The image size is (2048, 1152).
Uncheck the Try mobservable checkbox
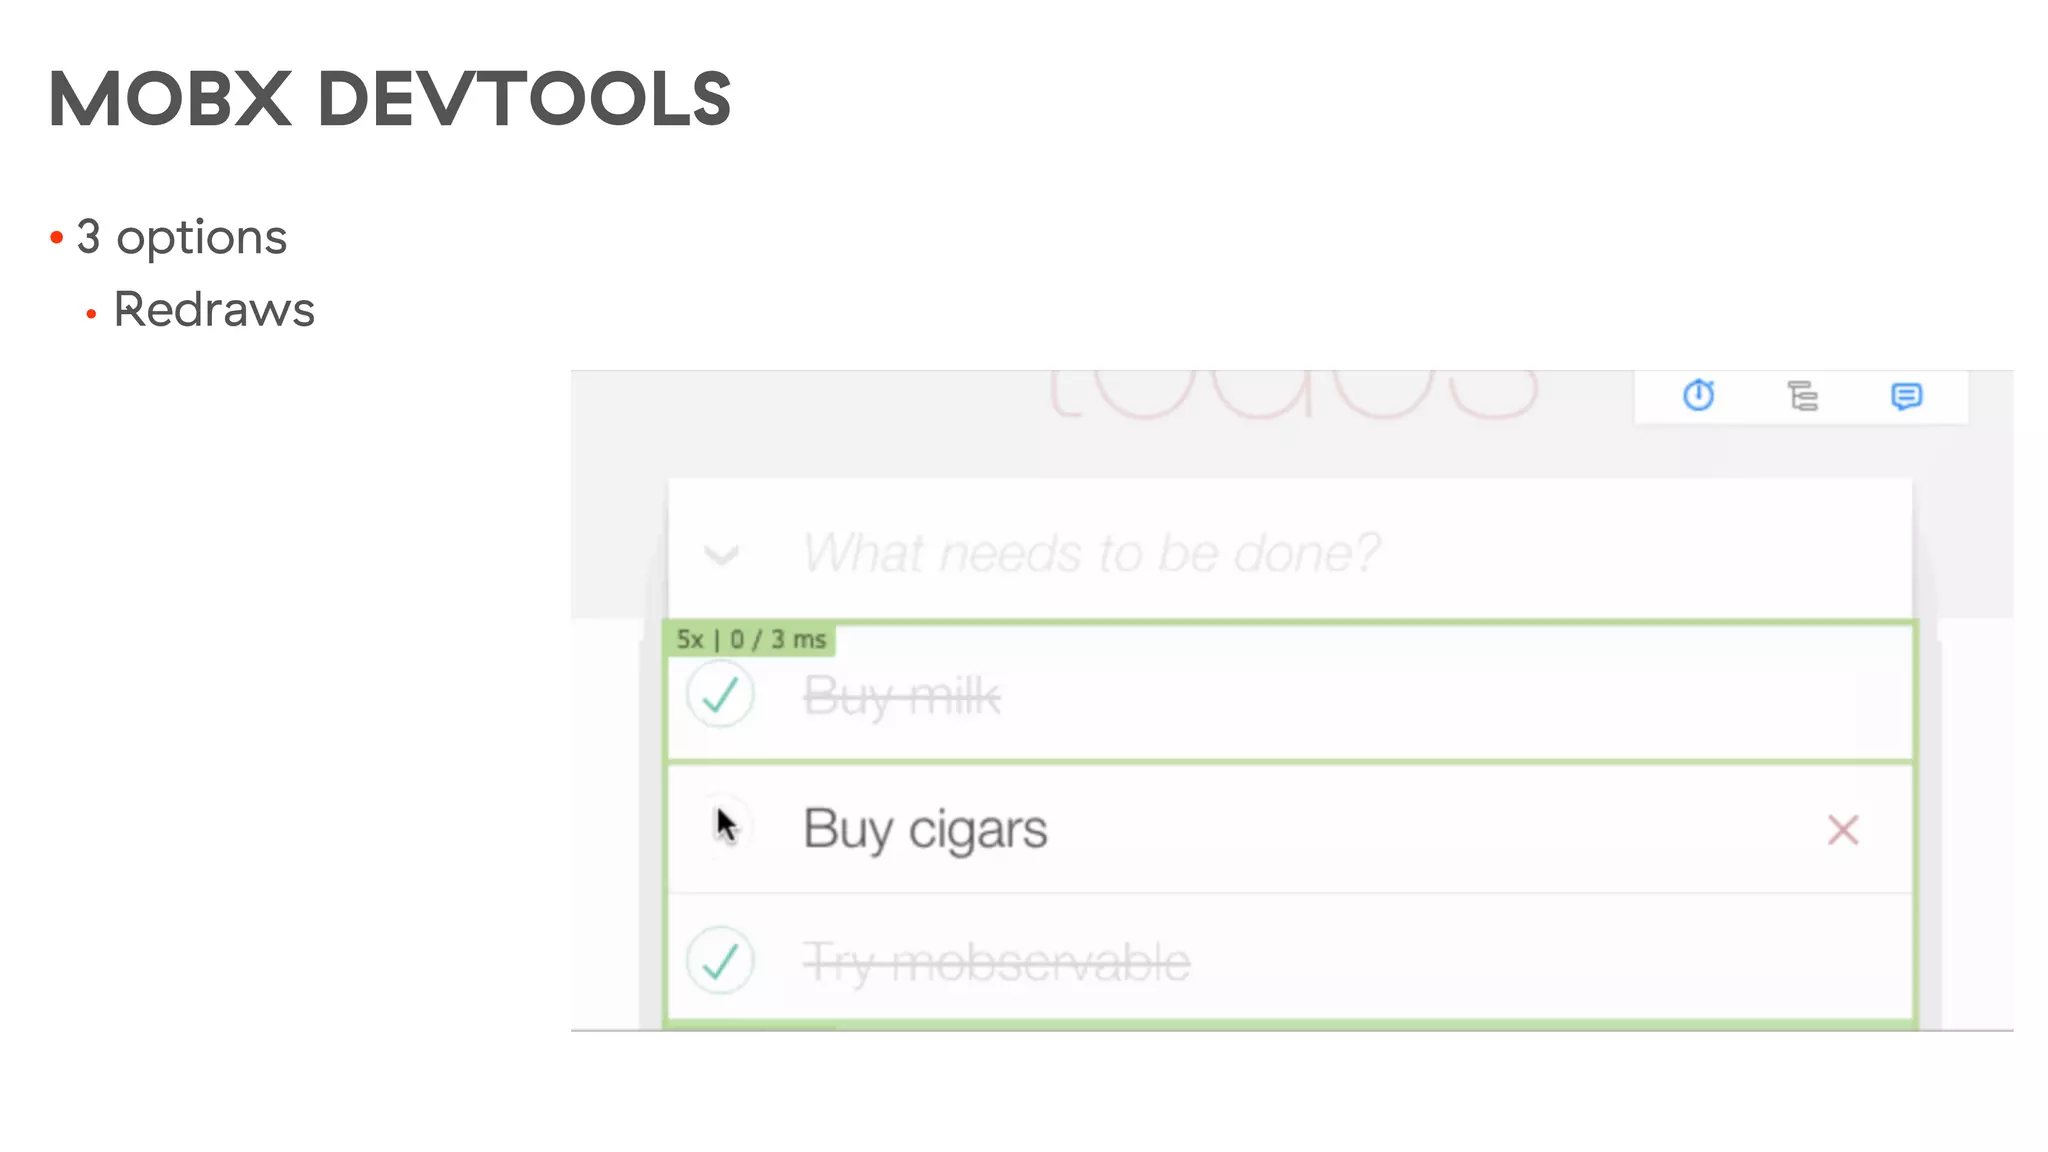click(x=720, y=961)
